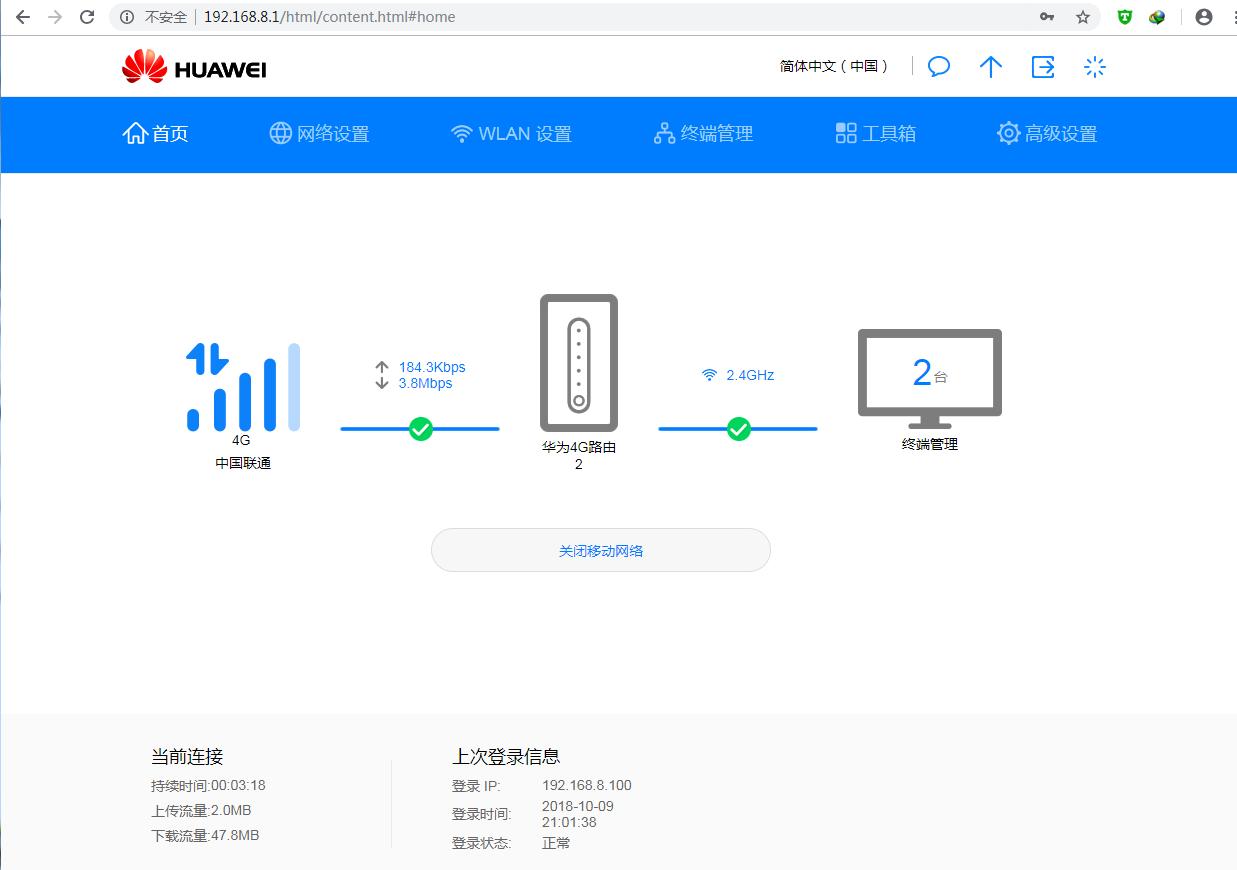Image resolution: width=1237 pixels, height=870 pixels.
Task: Open the 工具箱 tab
Action: (x=876, y=134)
